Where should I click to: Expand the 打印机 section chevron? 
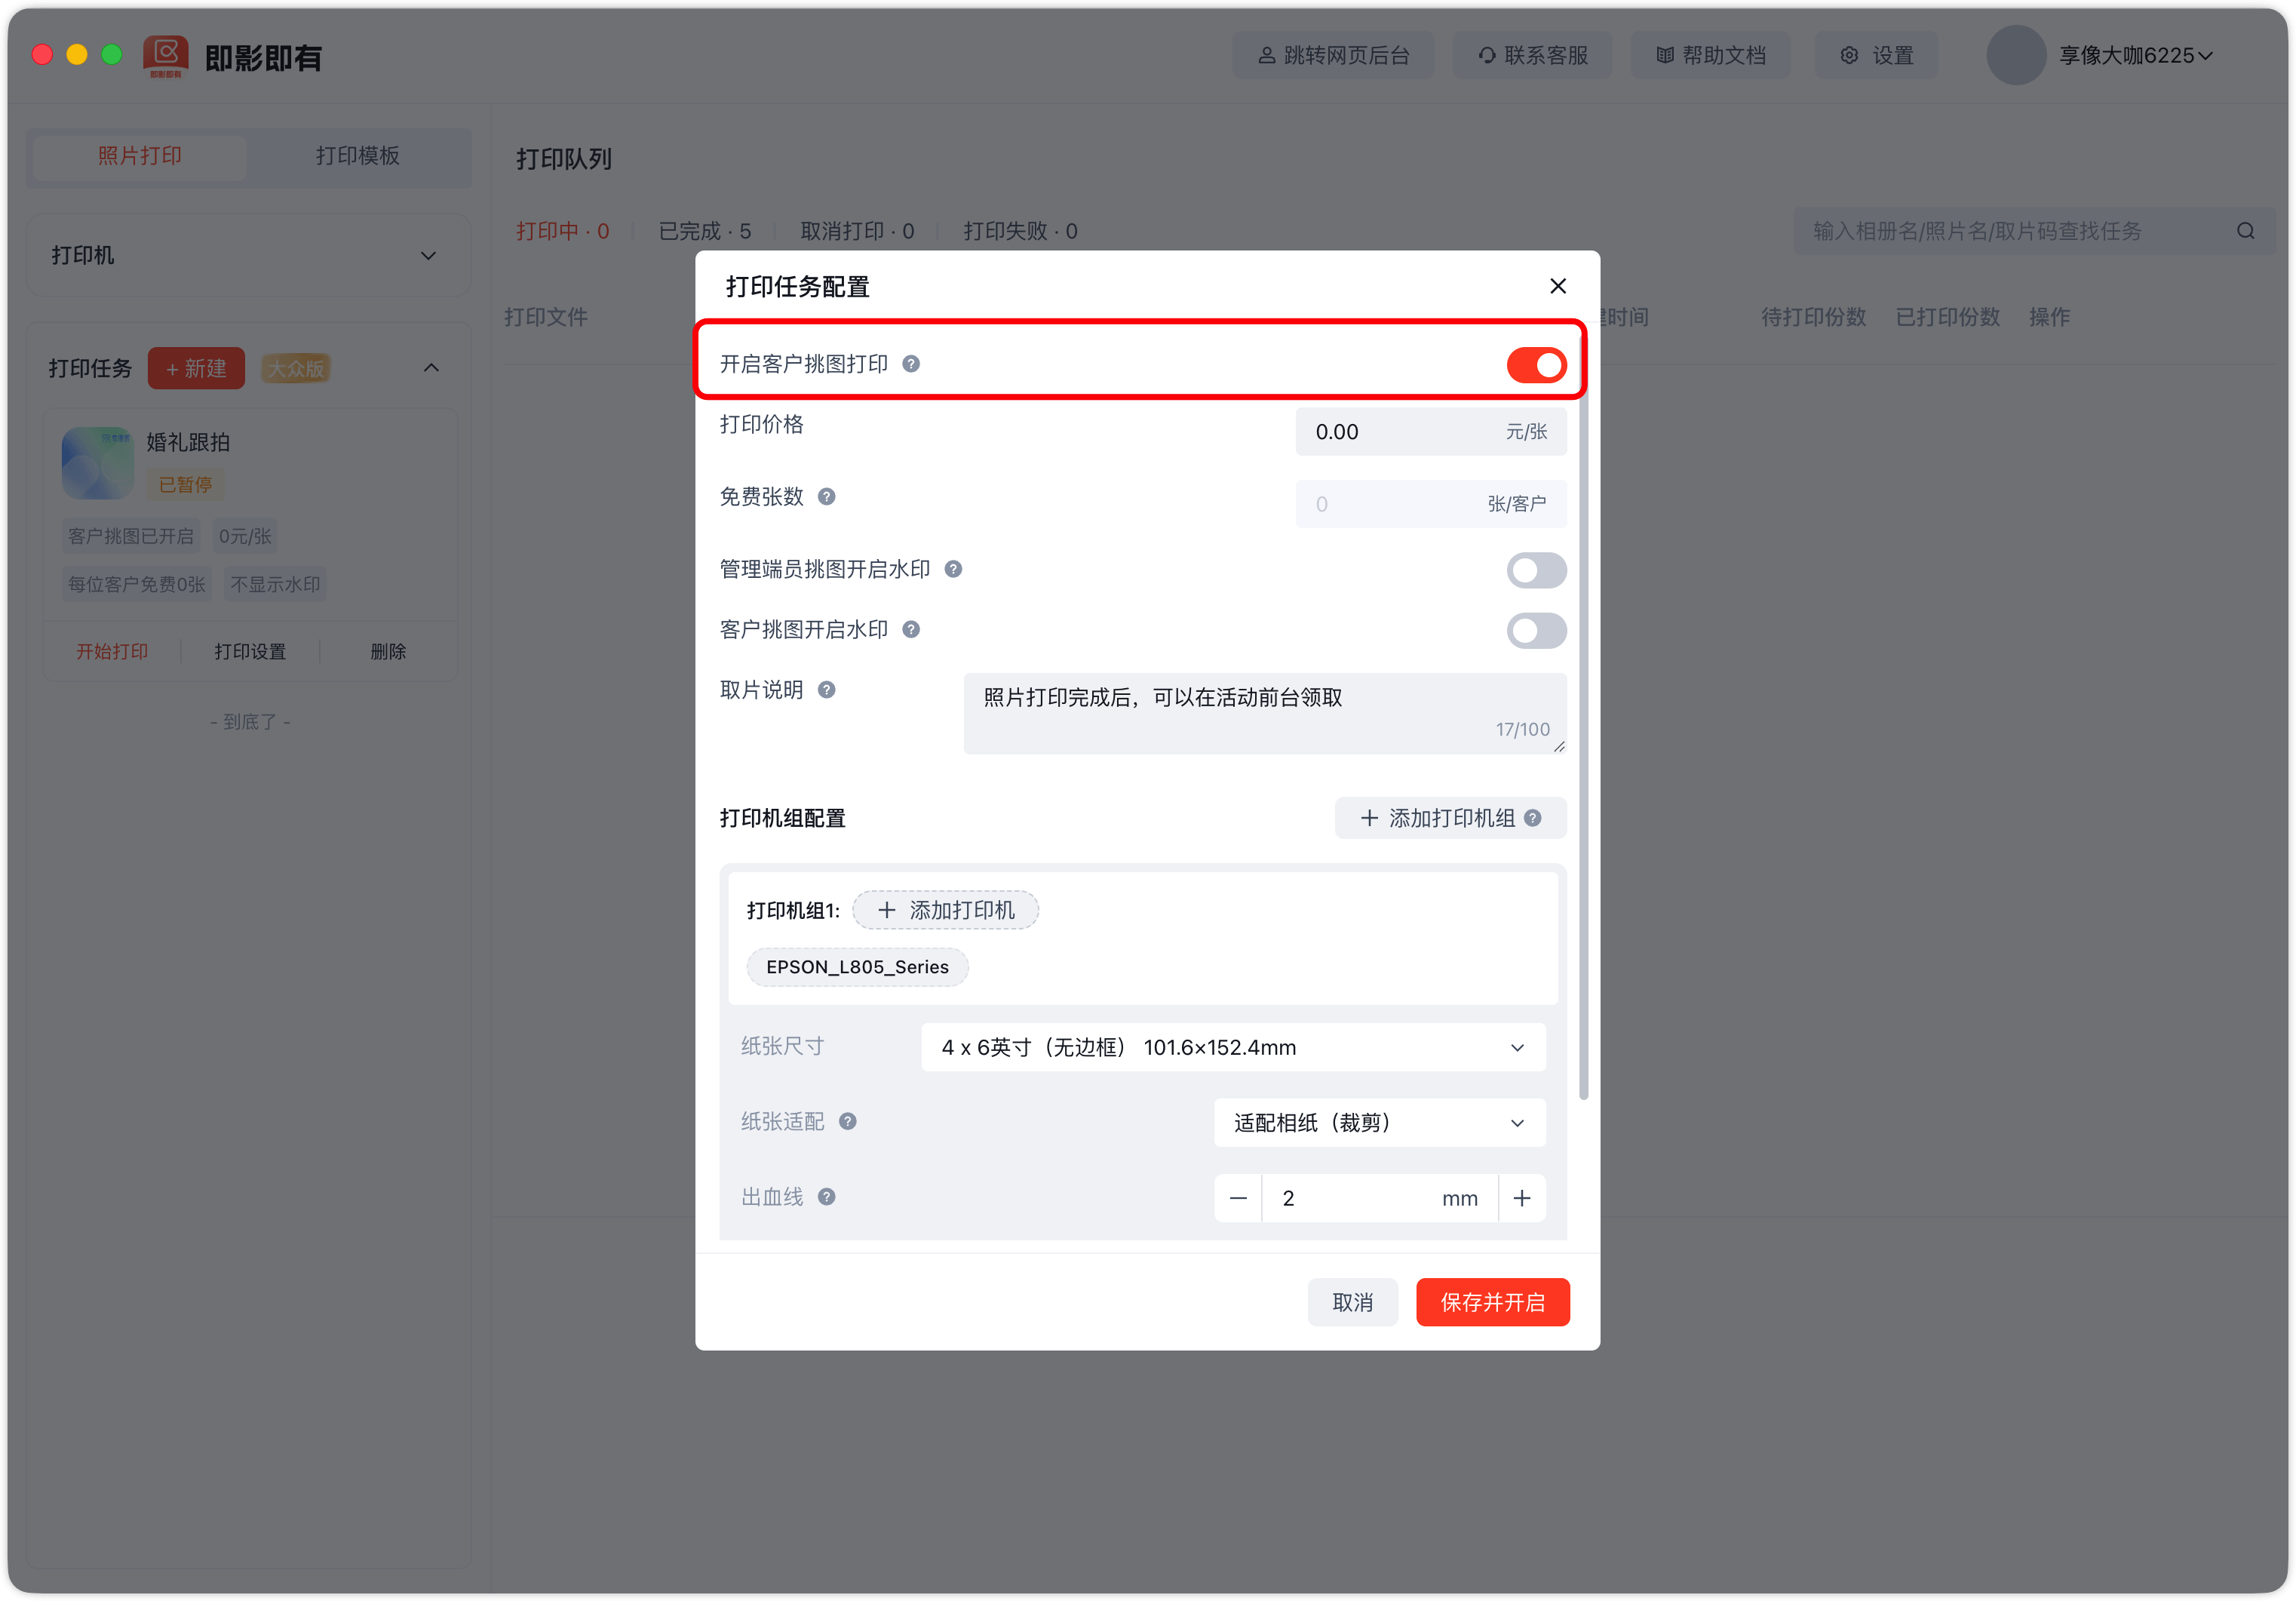(428, 256)
